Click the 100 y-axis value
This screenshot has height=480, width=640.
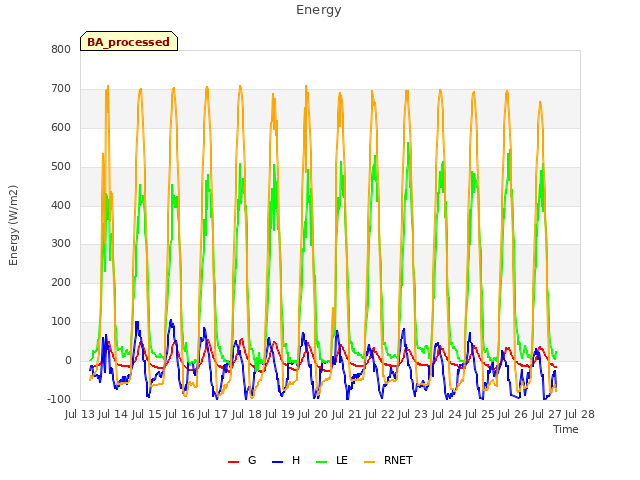coord(61,322)
